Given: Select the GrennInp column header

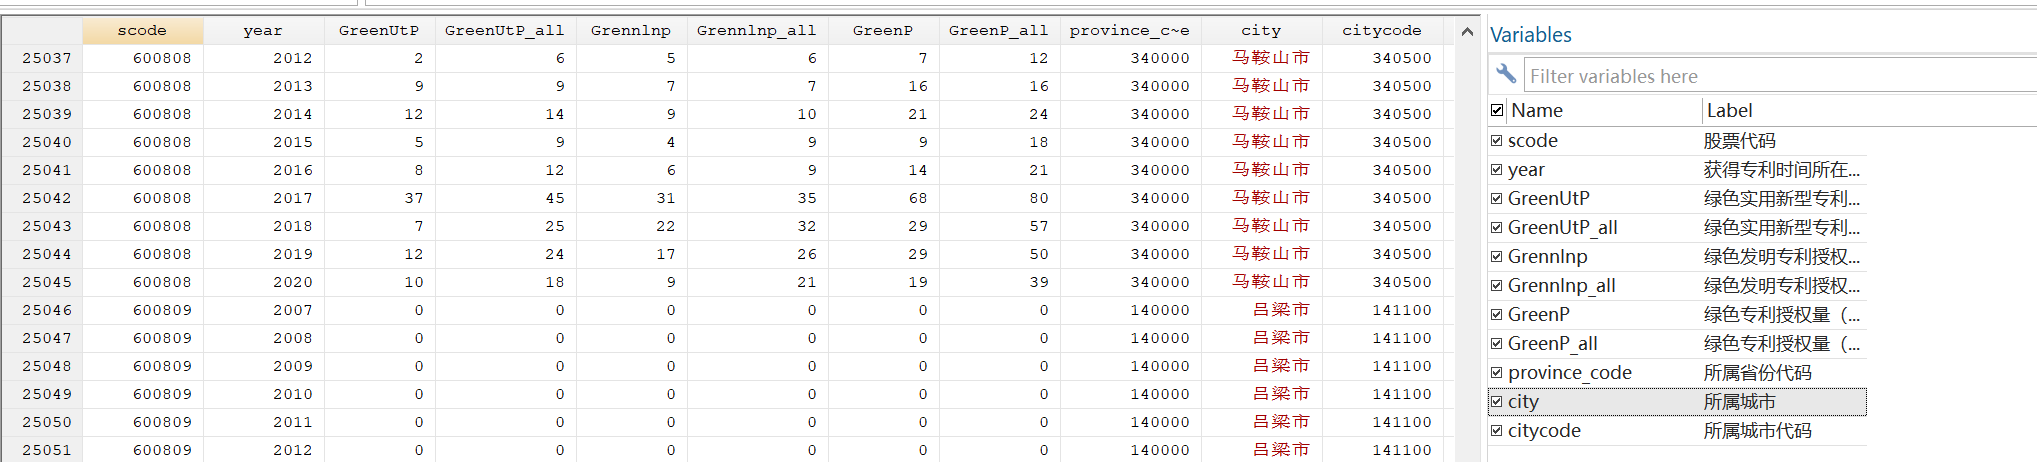Looking at the screenshot, I should click(631, 31).
